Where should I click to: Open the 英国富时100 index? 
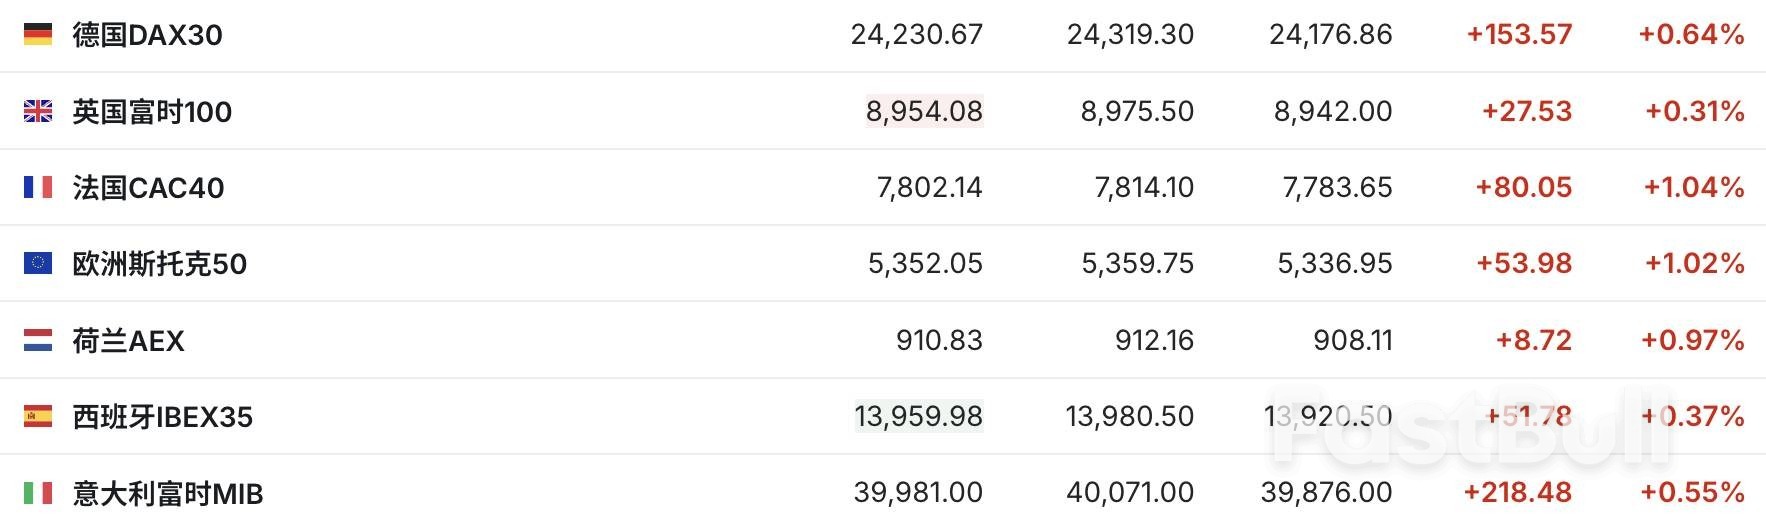click(152, 111)
